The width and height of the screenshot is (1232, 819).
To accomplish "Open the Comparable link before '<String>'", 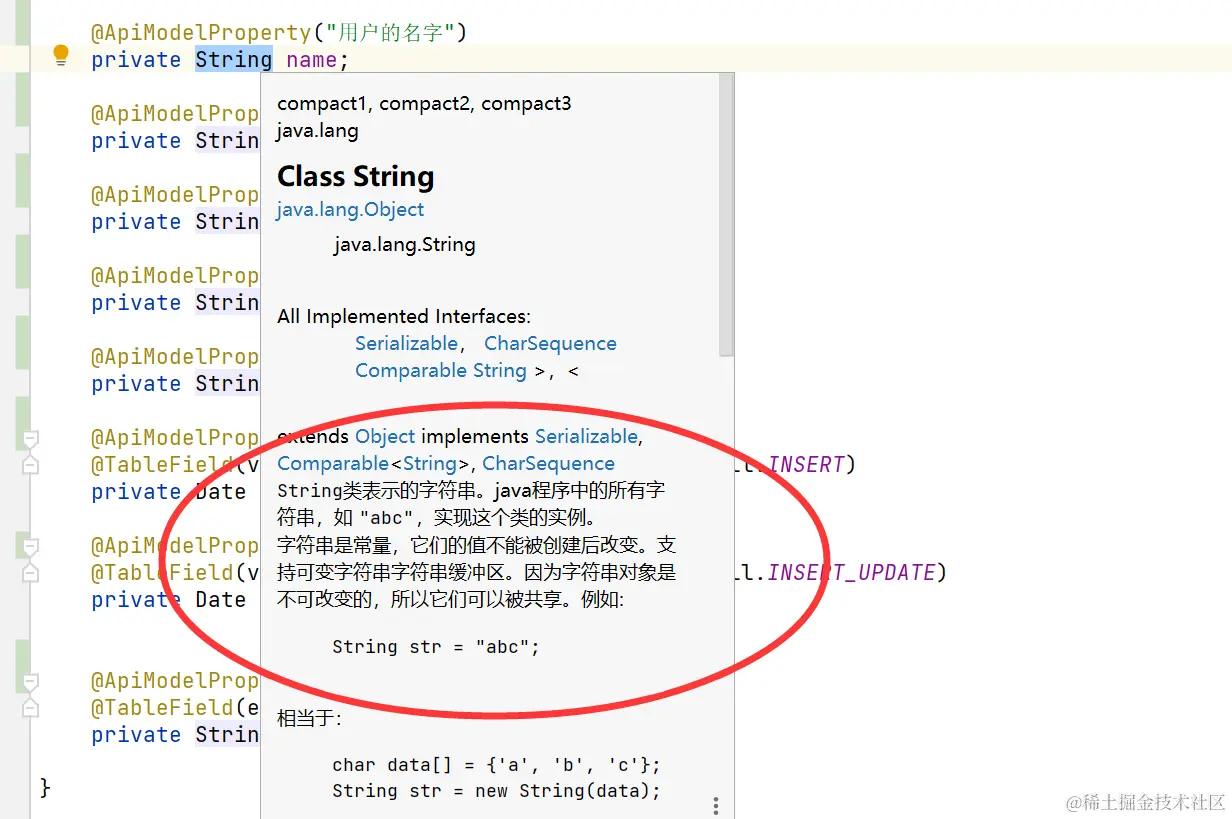I will click(x=333, y=463).
